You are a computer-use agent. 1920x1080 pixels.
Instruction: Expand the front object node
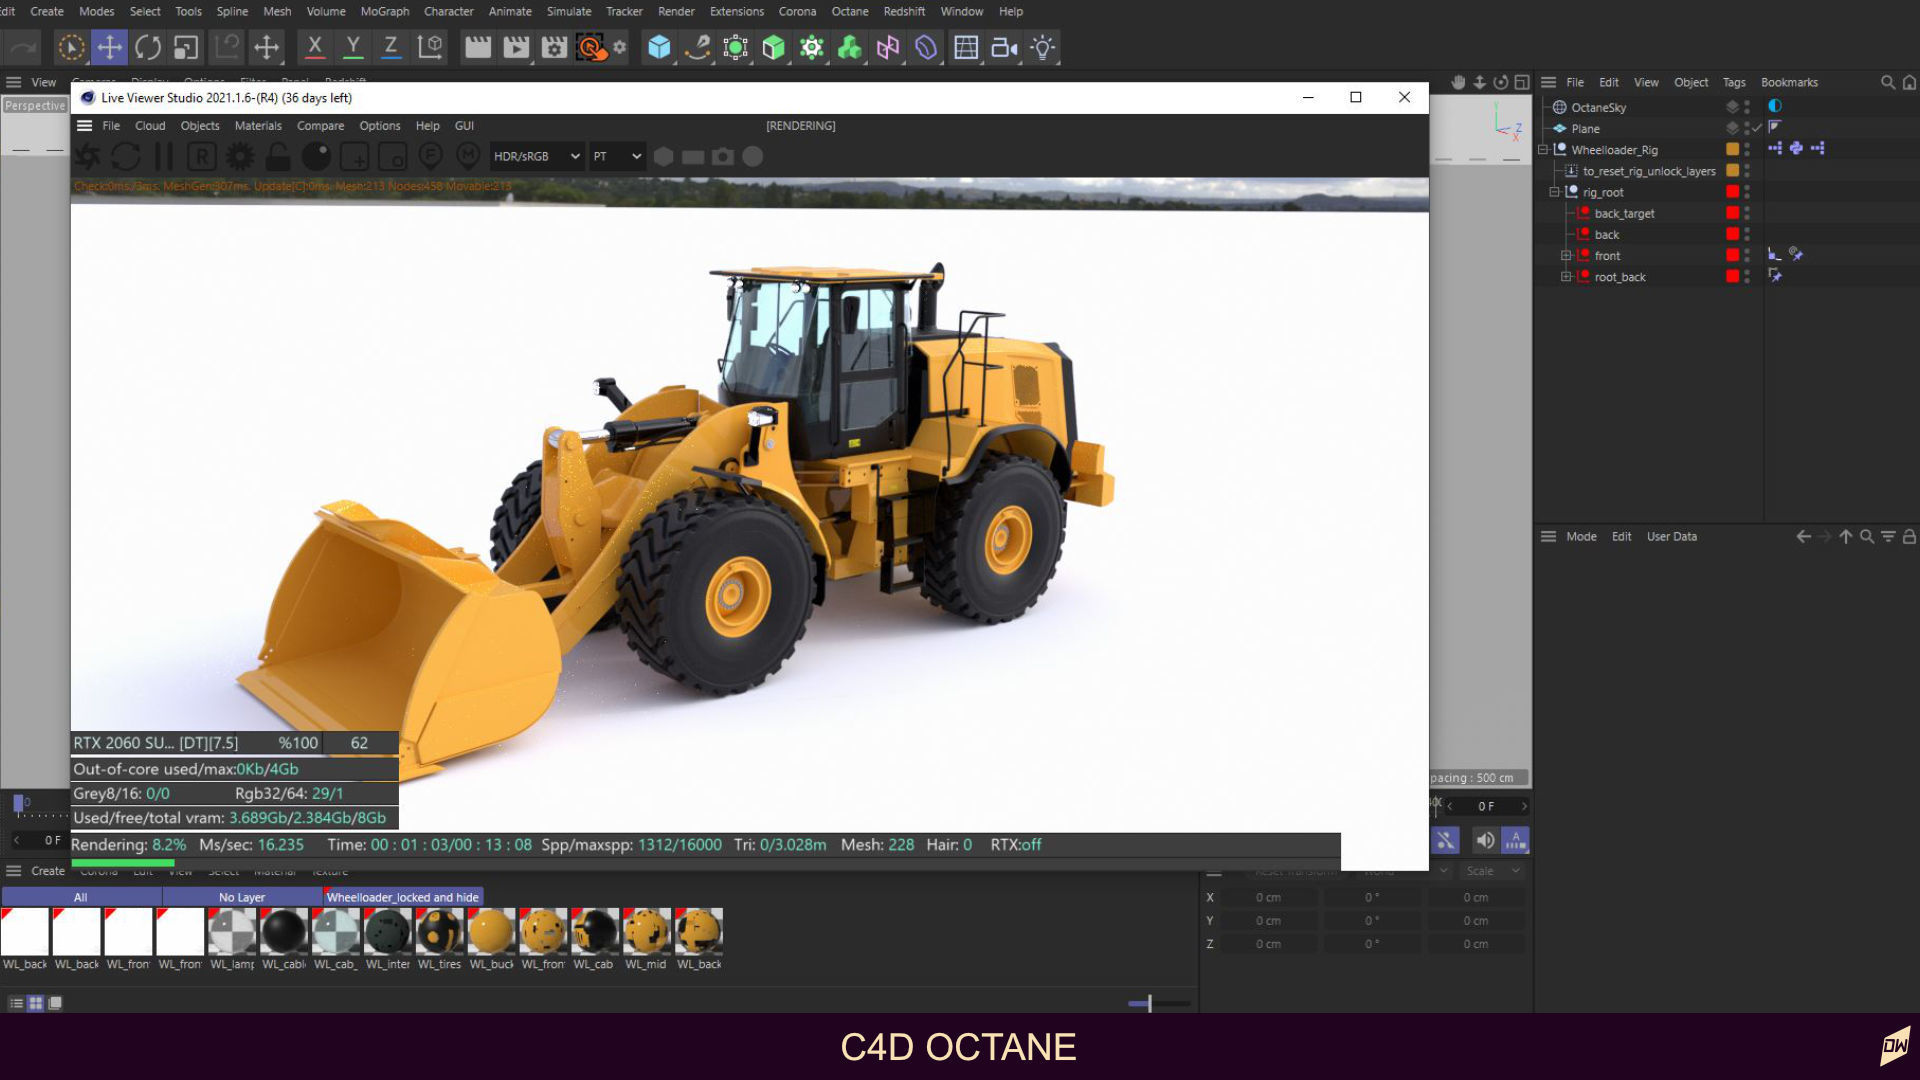[x=1567, y=256]
